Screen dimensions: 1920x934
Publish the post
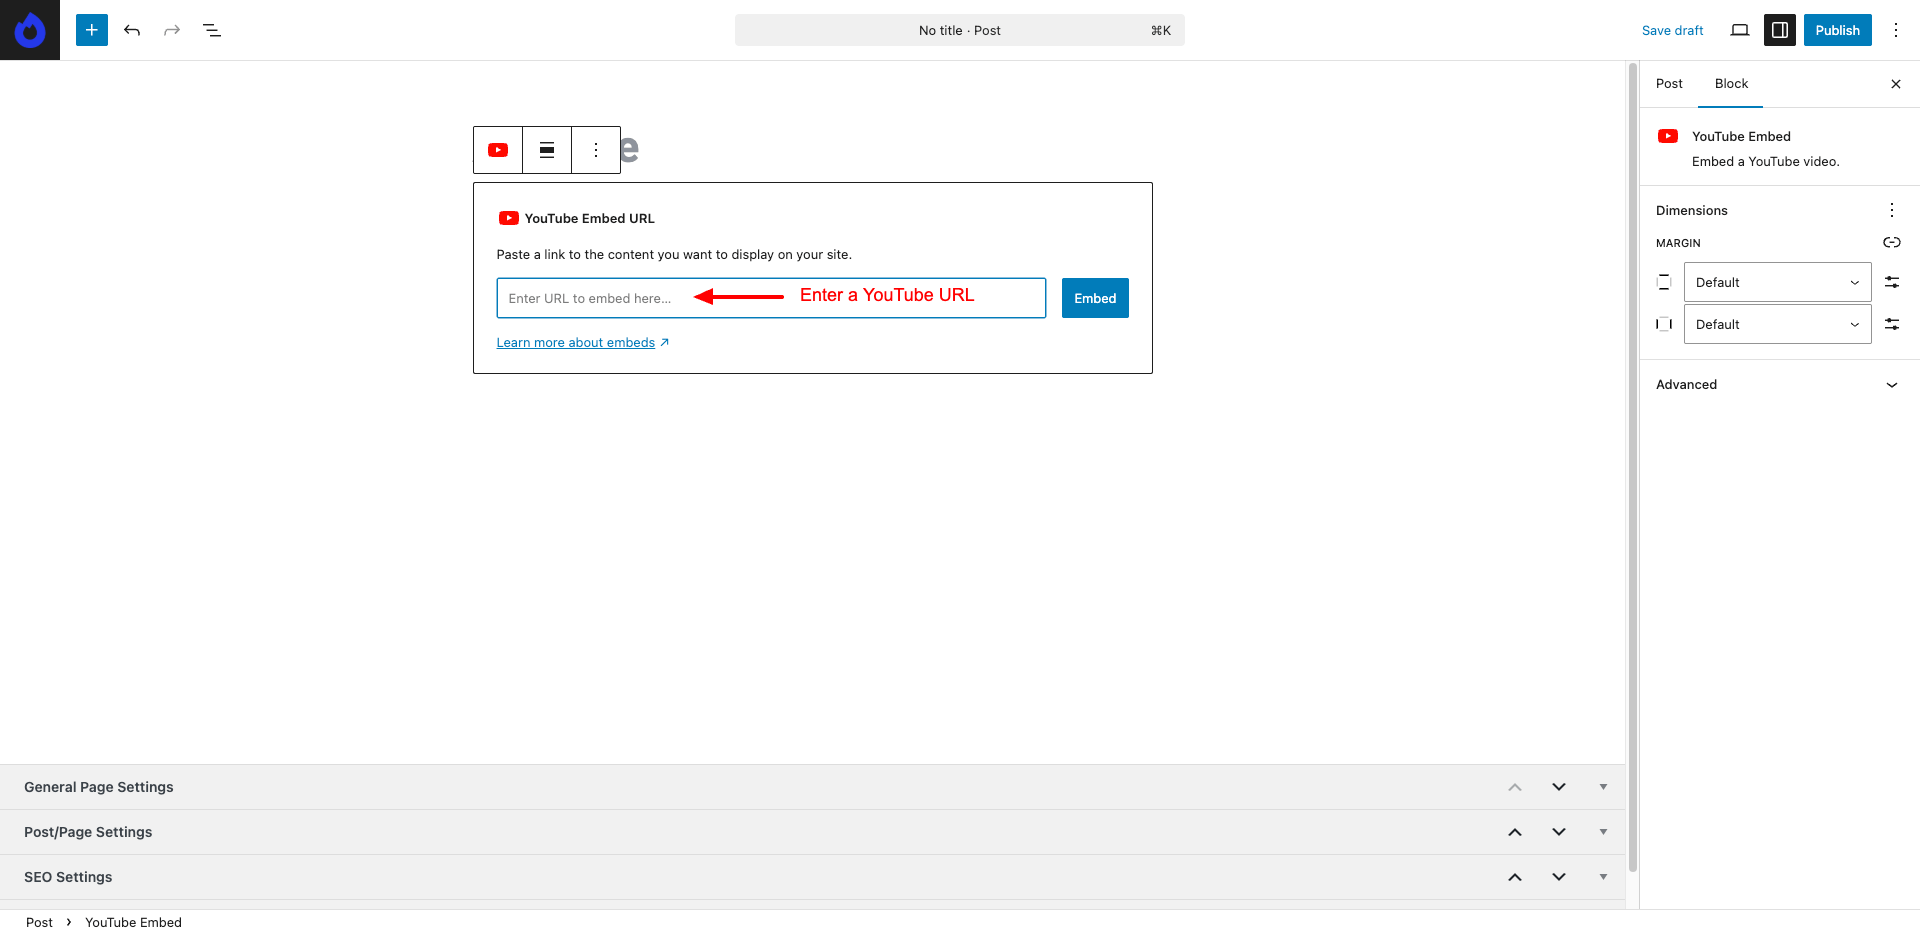click(x=1838, y=30)
